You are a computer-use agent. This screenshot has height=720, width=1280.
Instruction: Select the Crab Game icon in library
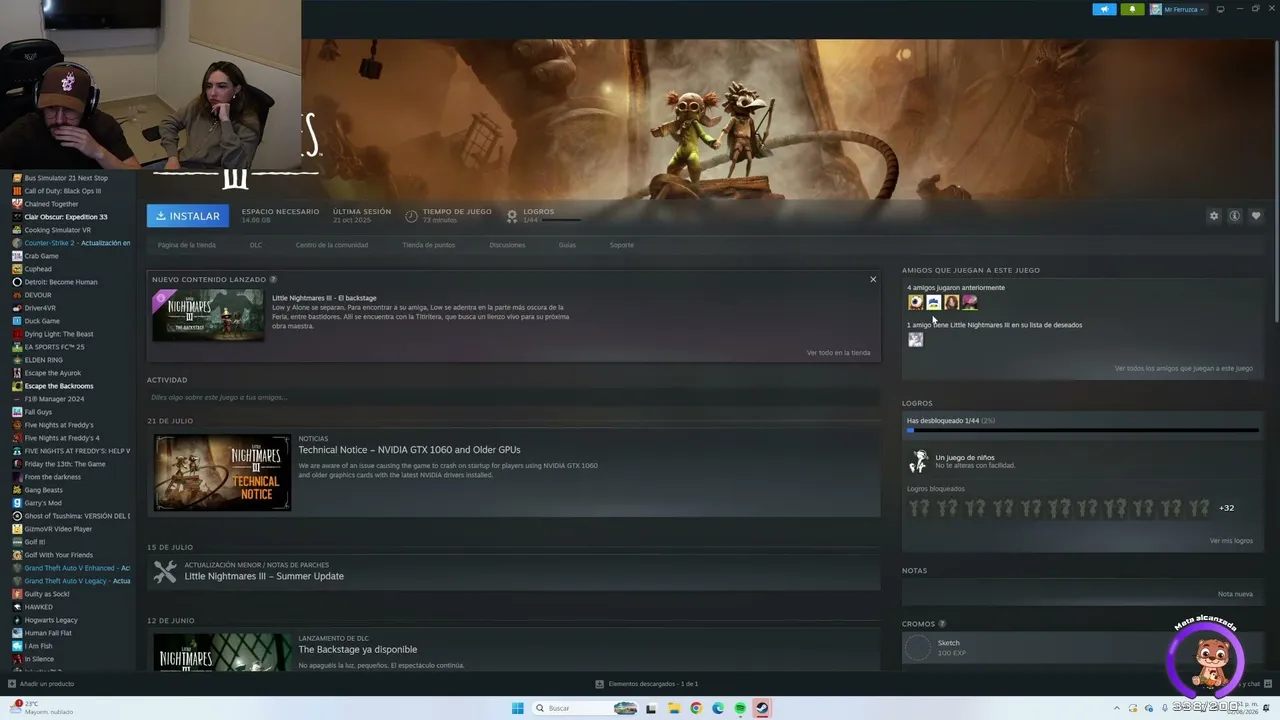tap(17, 256)
